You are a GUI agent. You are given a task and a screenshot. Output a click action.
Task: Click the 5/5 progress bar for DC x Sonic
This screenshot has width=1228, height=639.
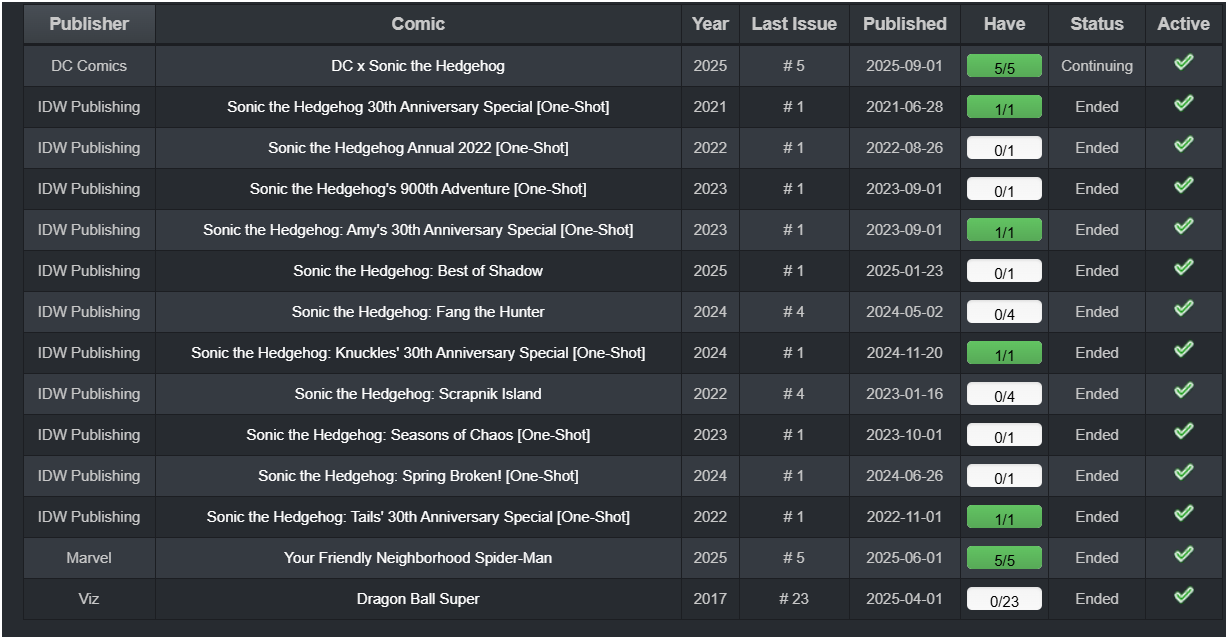[1004, 67]
